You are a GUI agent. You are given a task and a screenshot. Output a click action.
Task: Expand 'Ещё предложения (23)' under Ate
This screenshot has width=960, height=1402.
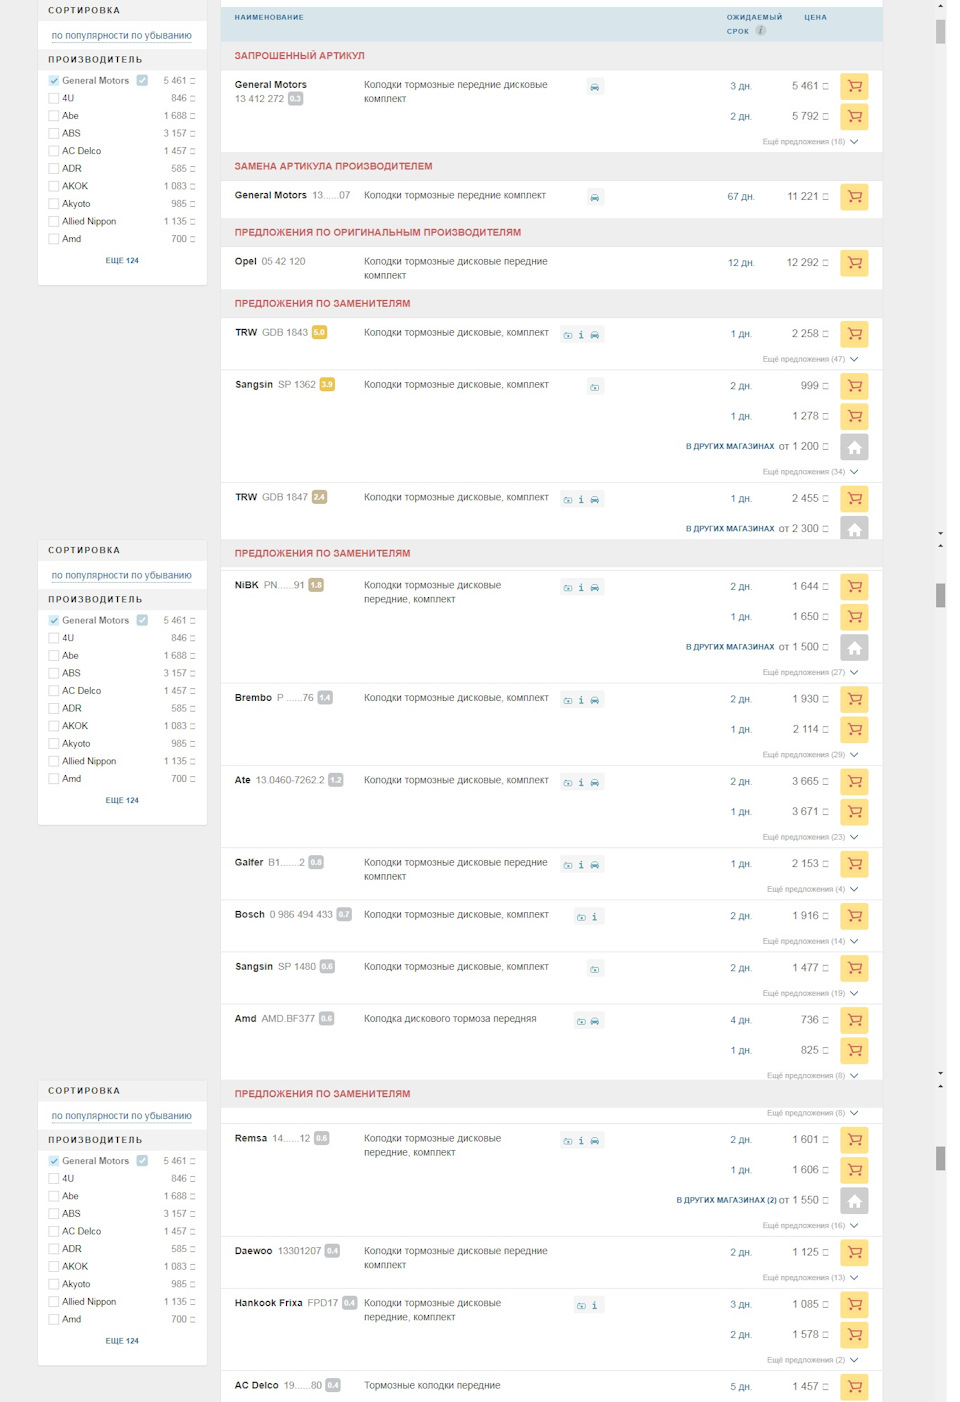point(810,837)
